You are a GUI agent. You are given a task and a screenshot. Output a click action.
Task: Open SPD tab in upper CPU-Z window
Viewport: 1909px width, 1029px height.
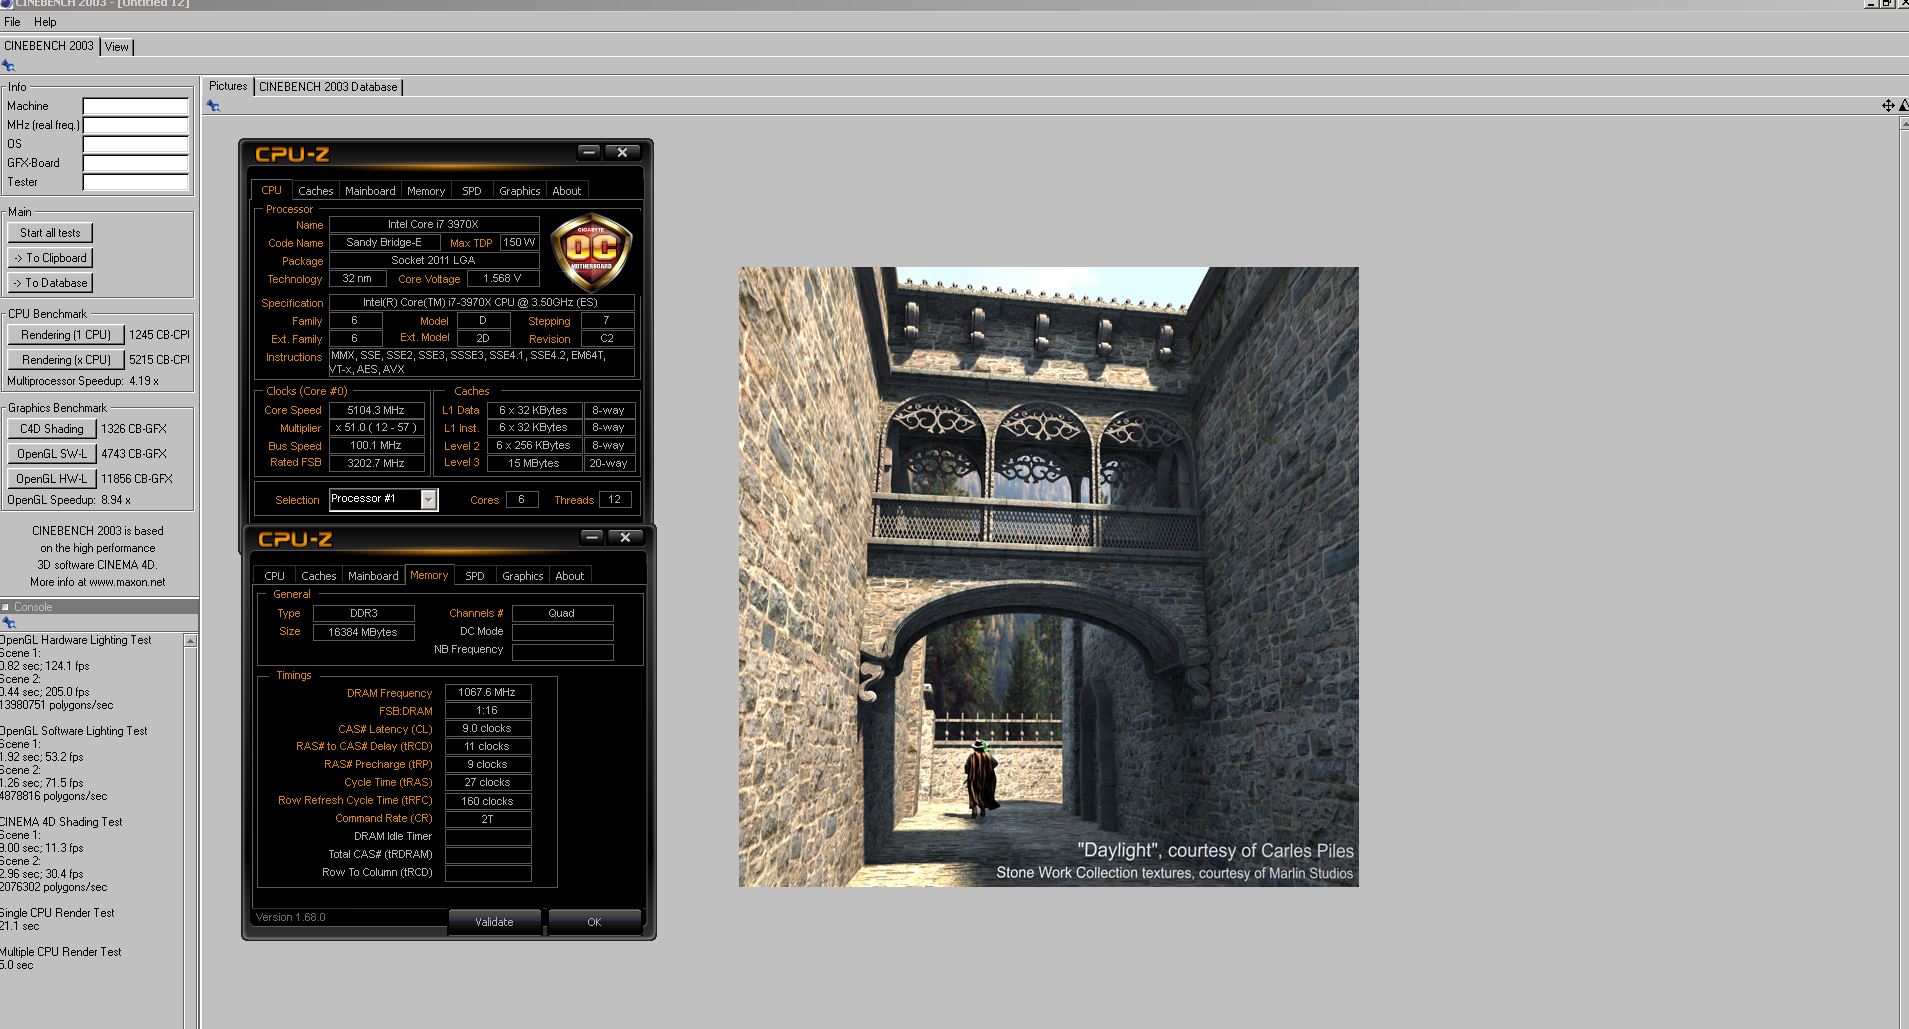[x=472, y=191]
